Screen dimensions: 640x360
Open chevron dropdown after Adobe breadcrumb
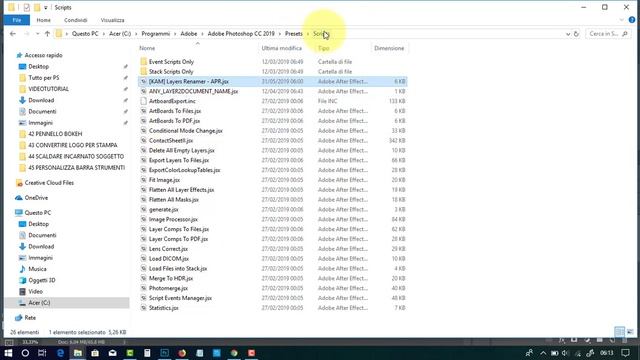pos(202,34)
